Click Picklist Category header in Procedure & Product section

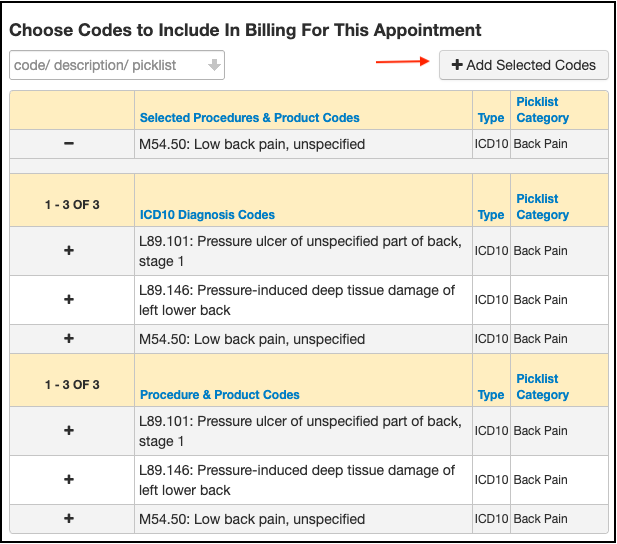coord(542,387)
